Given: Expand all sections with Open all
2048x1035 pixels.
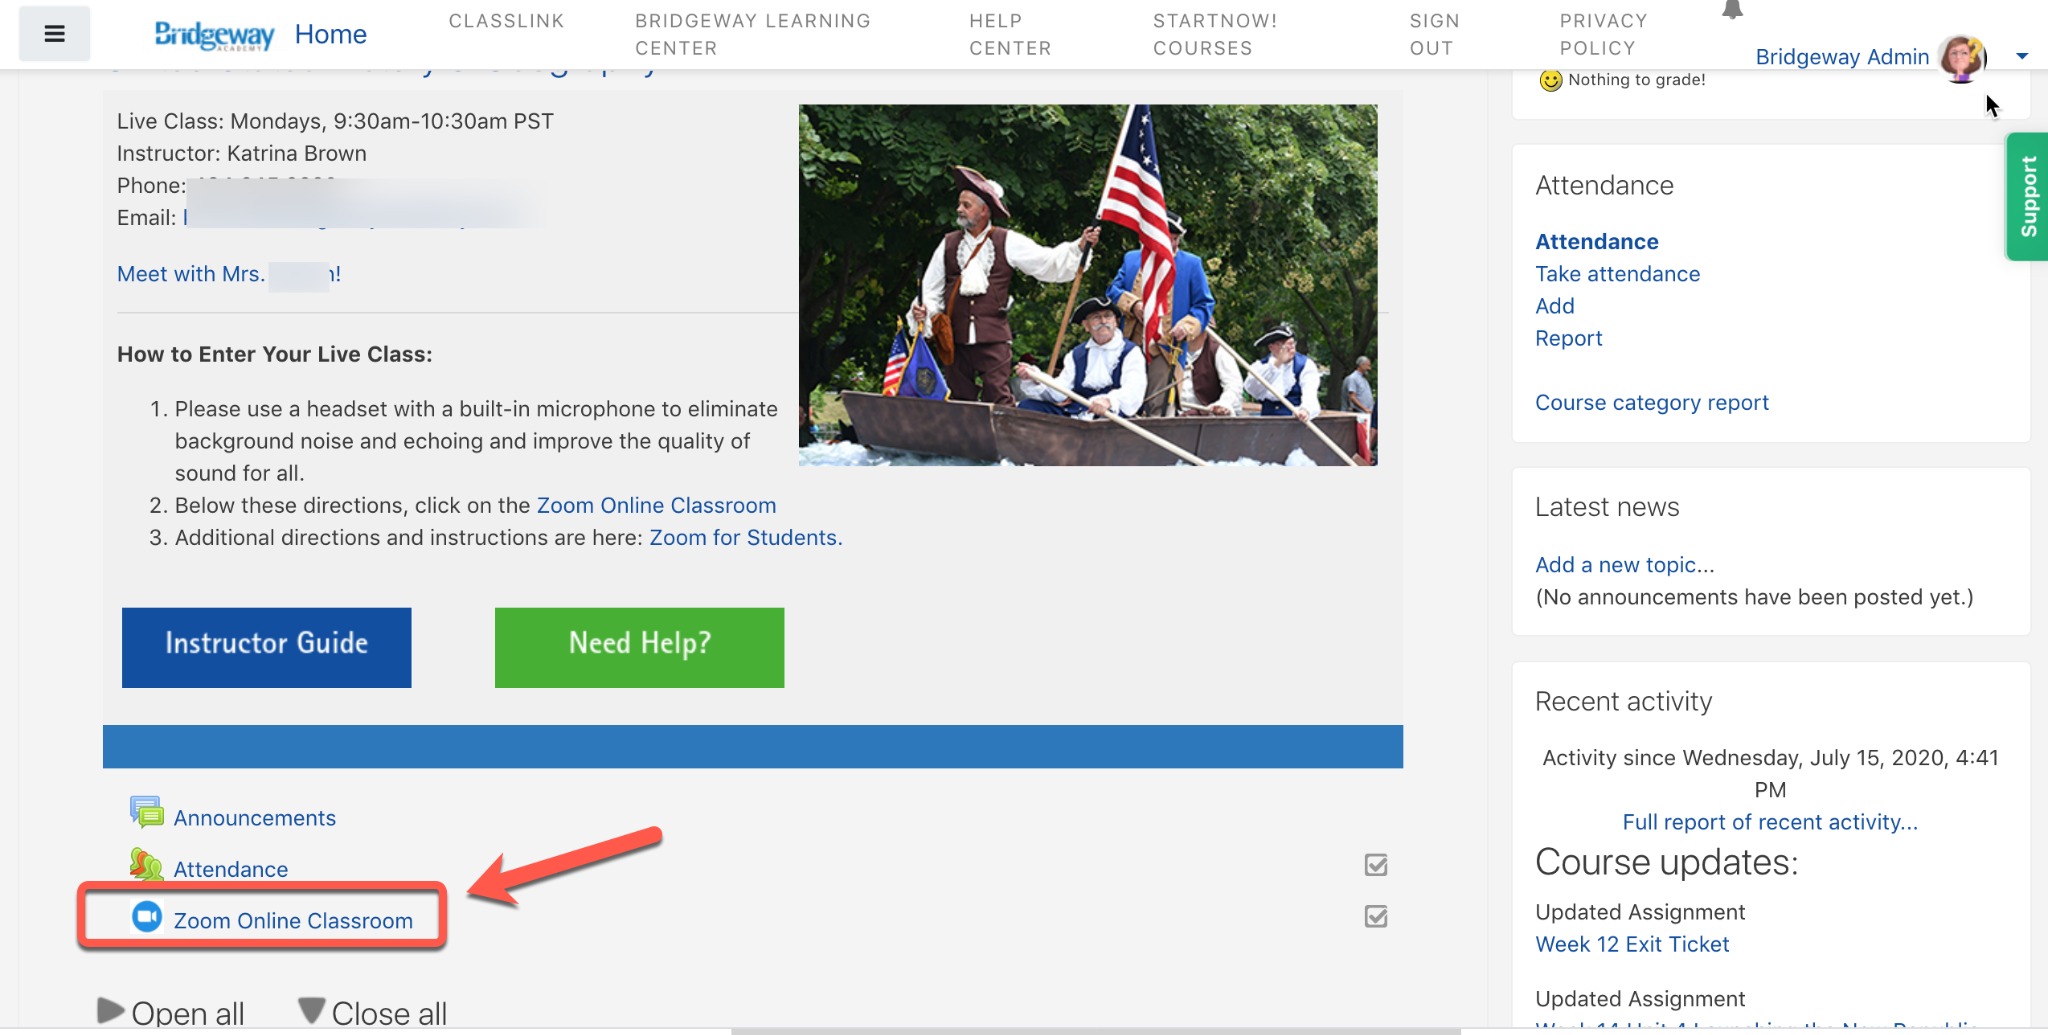Looking at the screenshot, I should pos(171,1013).
